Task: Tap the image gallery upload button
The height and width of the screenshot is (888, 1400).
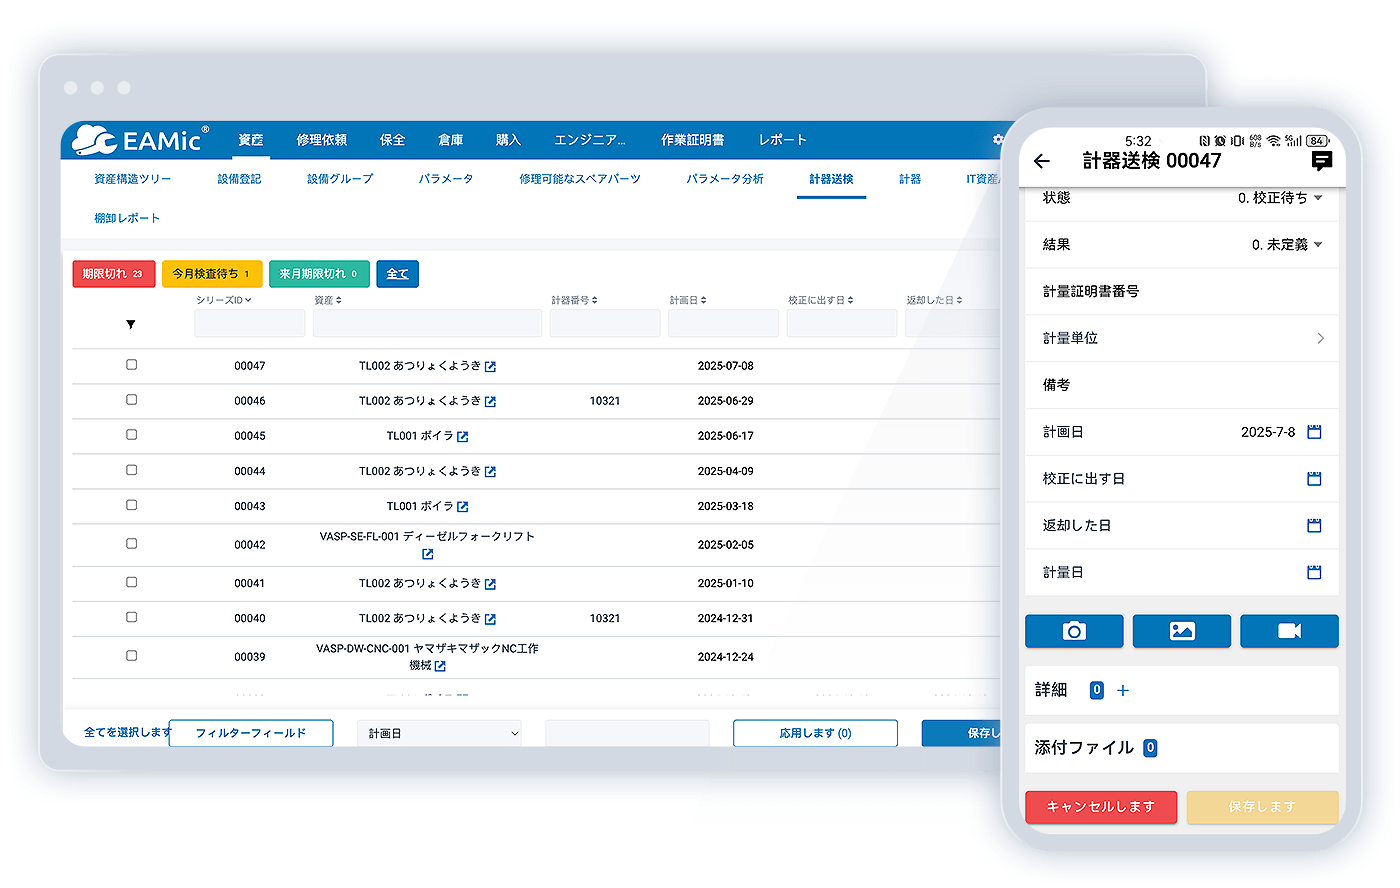Action: click(x=1182, y=631)
